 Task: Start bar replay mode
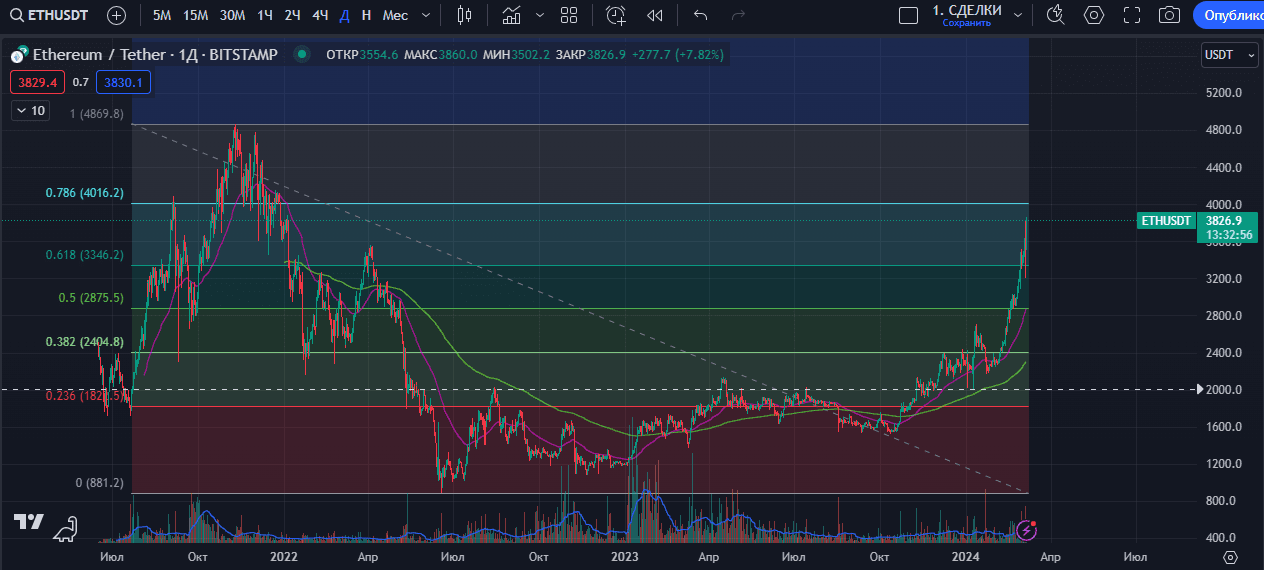(655, 15)
